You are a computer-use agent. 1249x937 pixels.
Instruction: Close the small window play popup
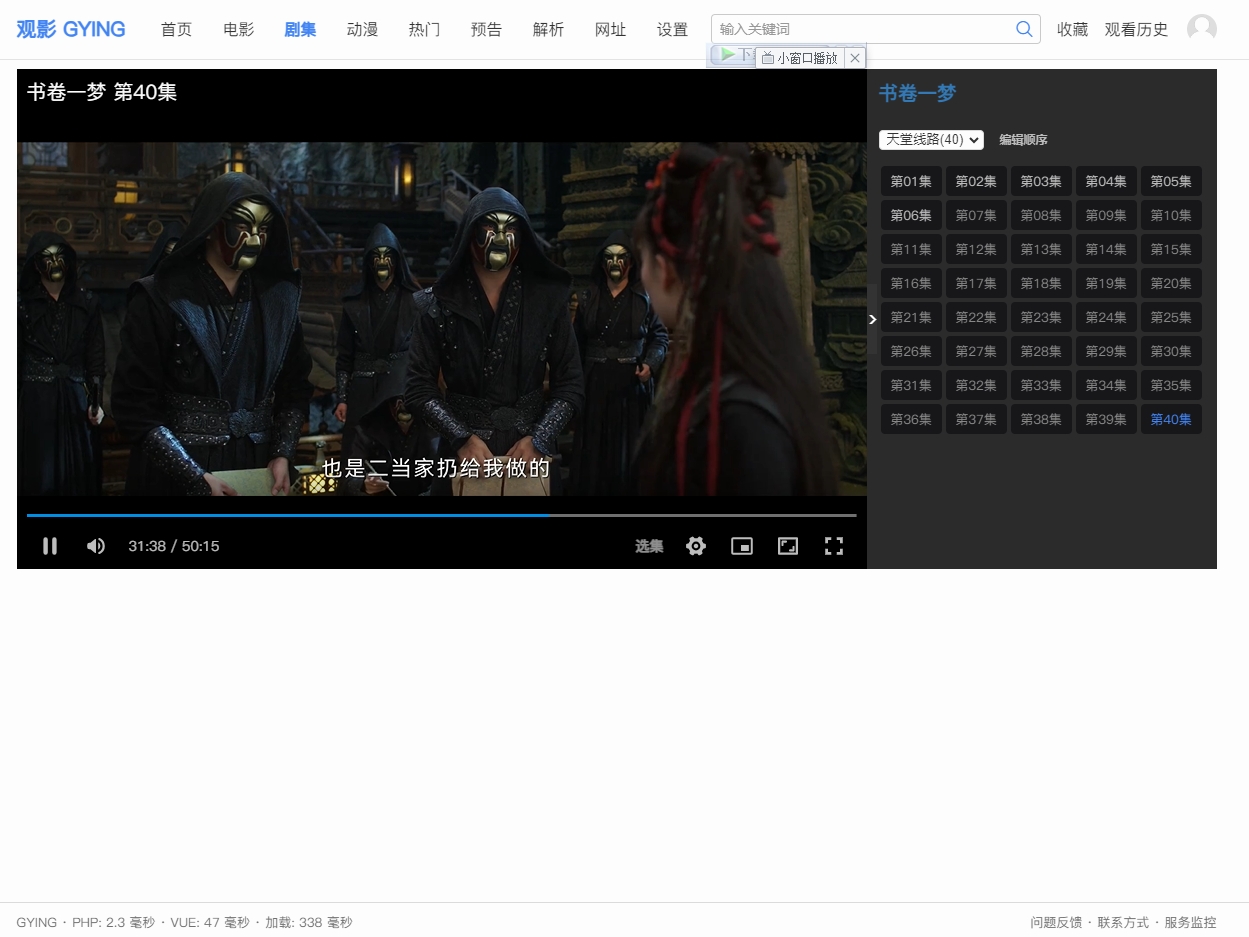[x=855, y=58]
